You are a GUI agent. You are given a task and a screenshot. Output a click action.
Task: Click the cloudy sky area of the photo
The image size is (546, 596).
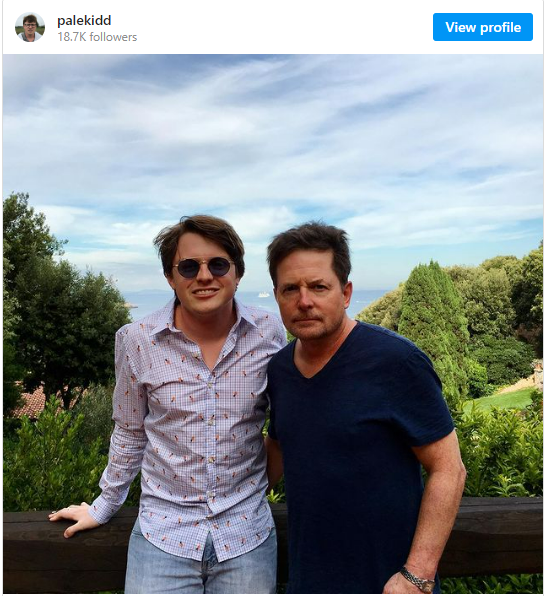[x=273, y=144]
